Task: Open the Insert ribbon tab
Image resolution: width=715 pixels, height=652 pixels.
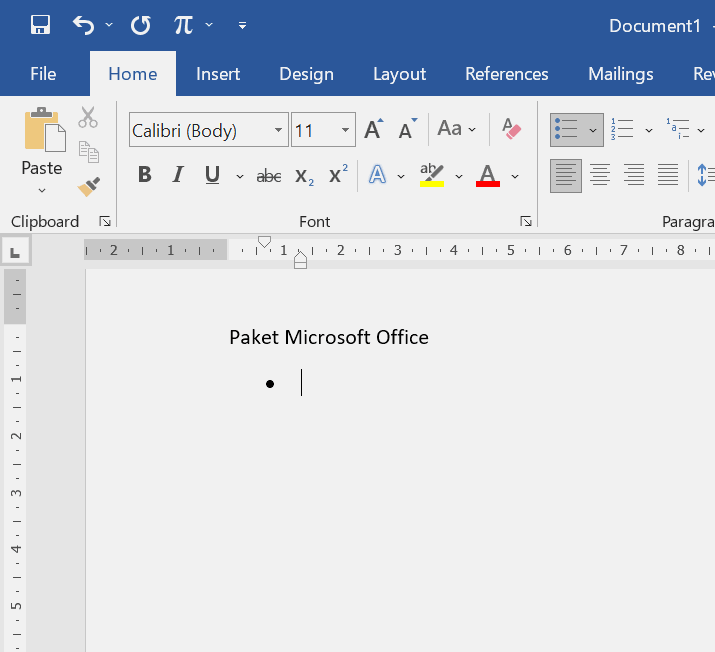Action: [x=218, y=74]
